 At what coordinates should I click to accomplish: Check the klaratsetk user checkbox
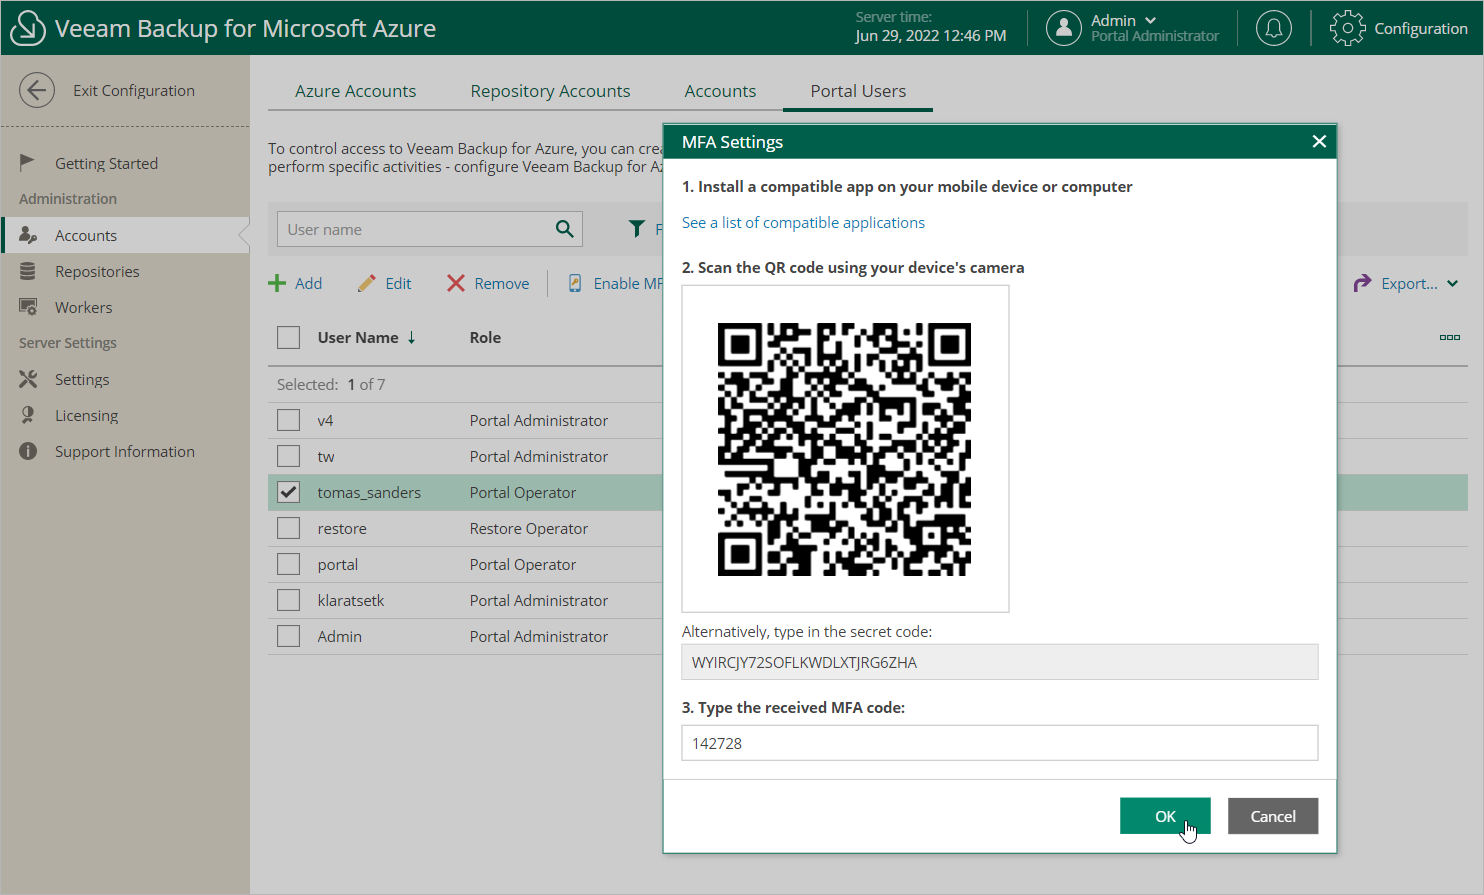click(289, 600)
